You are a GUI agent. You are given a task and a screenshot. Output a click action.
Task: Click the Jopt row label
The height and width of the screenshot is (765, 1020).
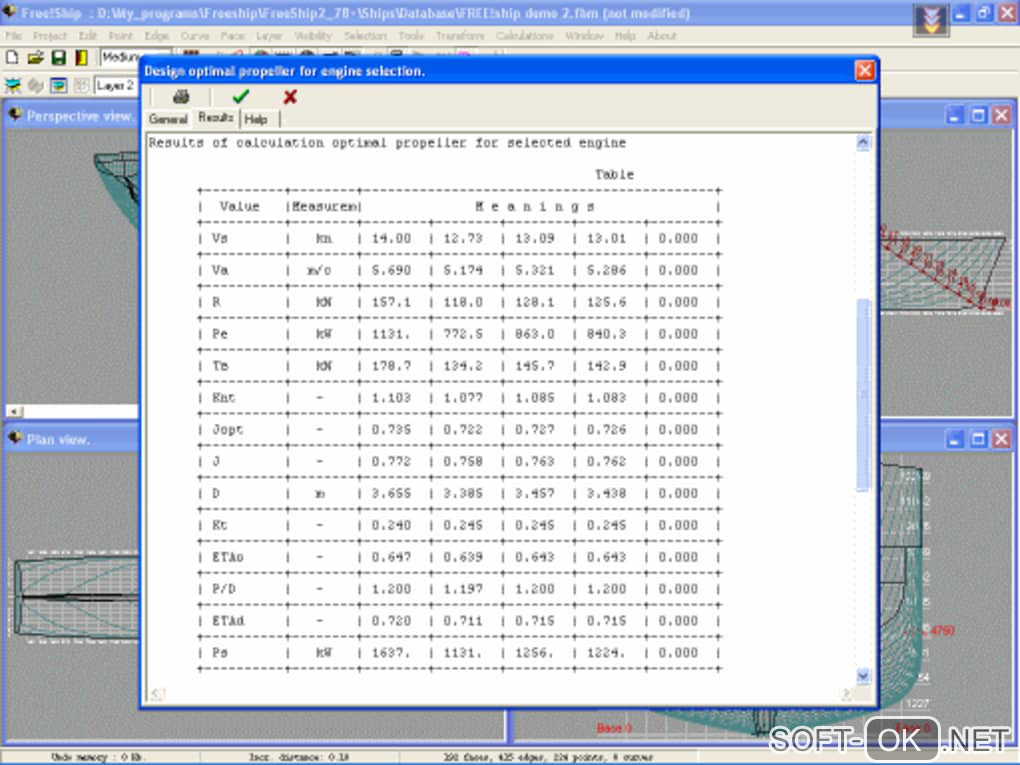(228, 430)
